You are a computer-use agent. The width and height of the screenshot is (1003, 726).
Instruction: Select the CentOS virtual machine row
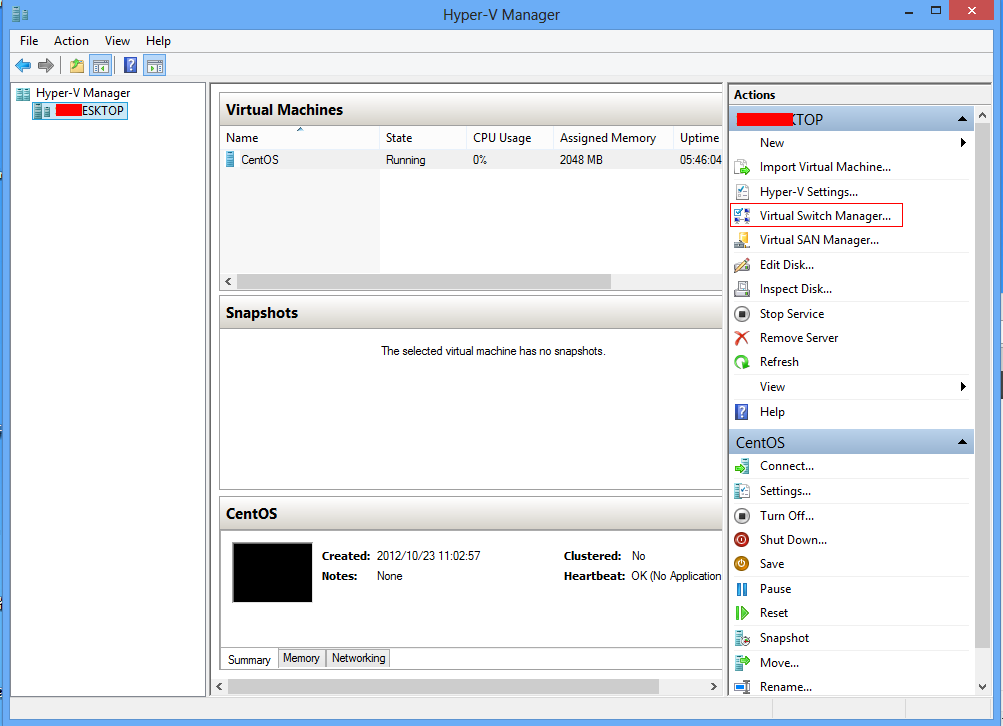pos(471,160)
